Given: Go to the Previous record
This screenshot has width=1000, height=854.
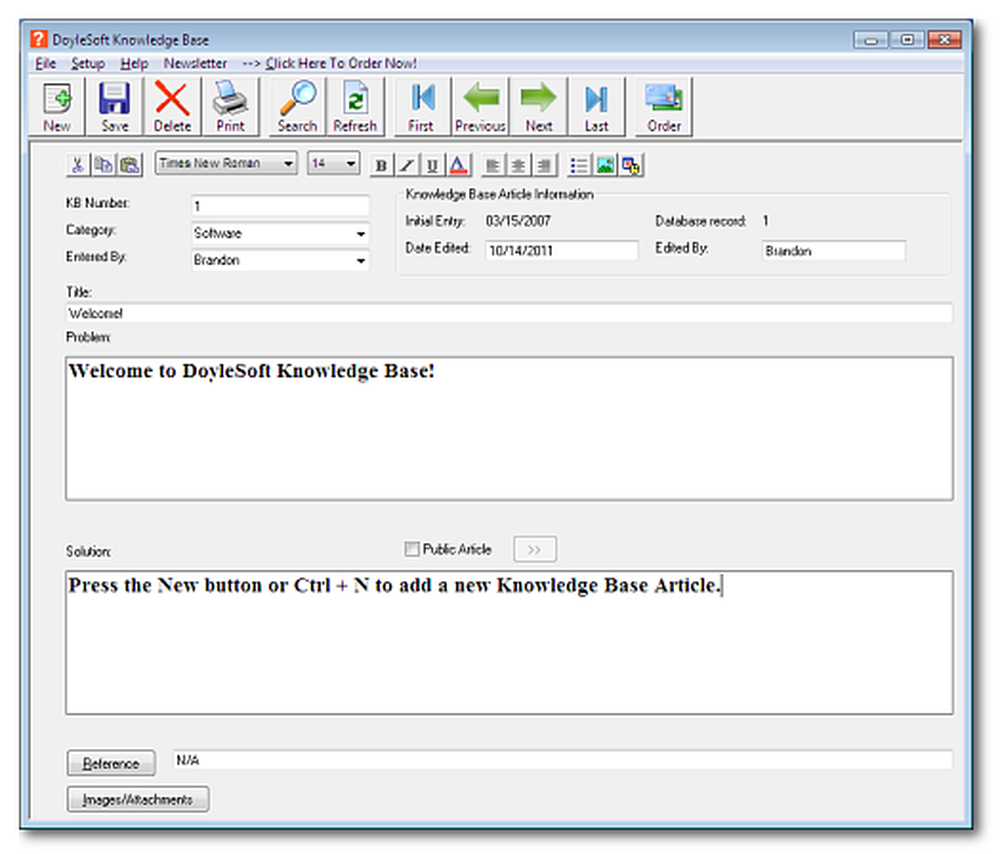Looking at the screenshot, I should pos(480,107).
